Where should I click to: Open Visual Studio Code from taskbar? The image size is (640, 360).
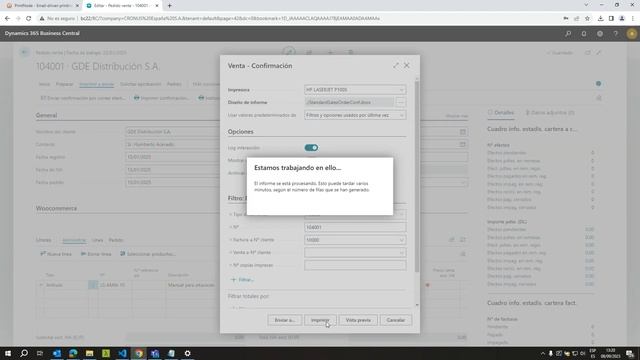coord(122,353)
